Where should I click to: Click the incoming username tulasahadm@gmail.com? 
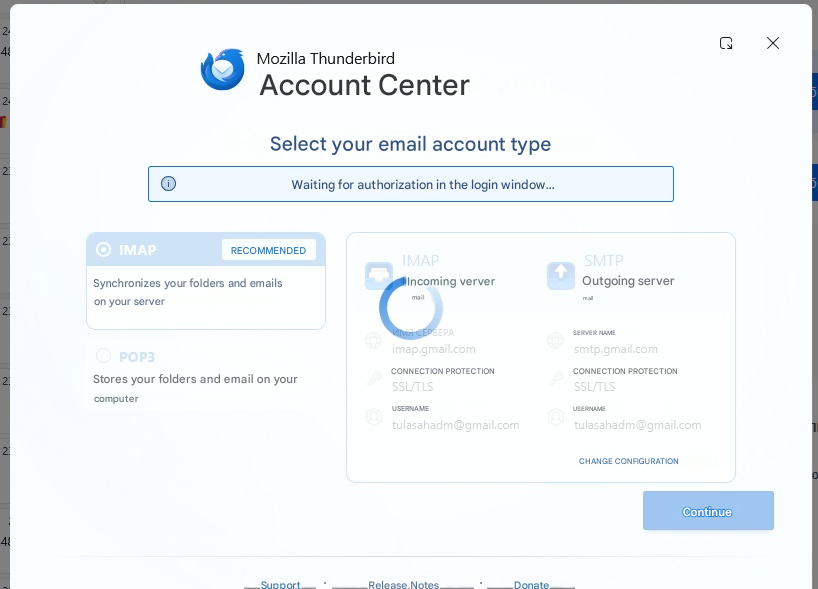point(455,425)
